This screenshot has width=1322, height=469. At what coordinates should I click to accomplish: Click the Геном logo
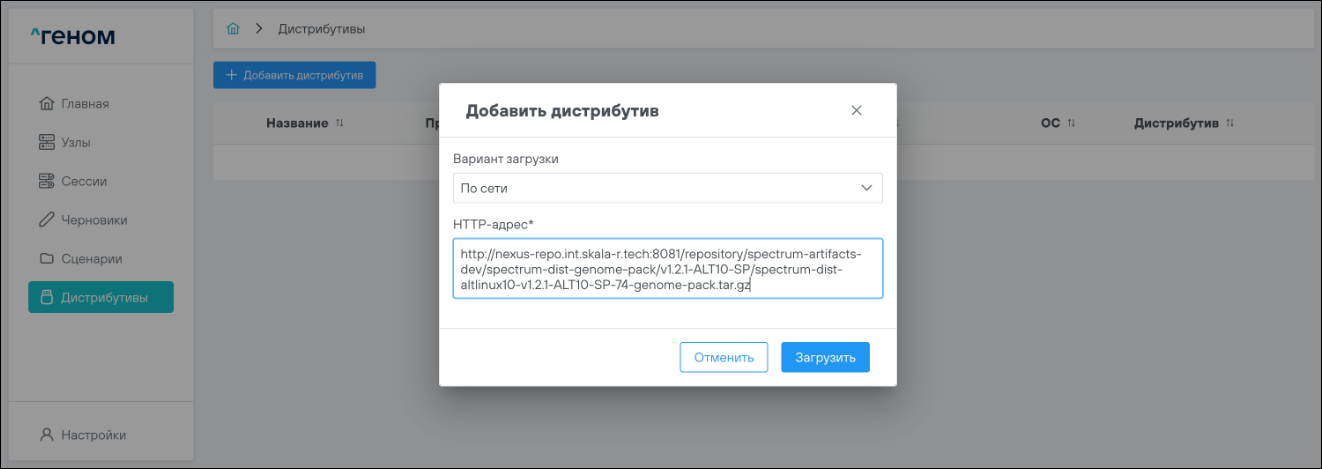point(73,37)
